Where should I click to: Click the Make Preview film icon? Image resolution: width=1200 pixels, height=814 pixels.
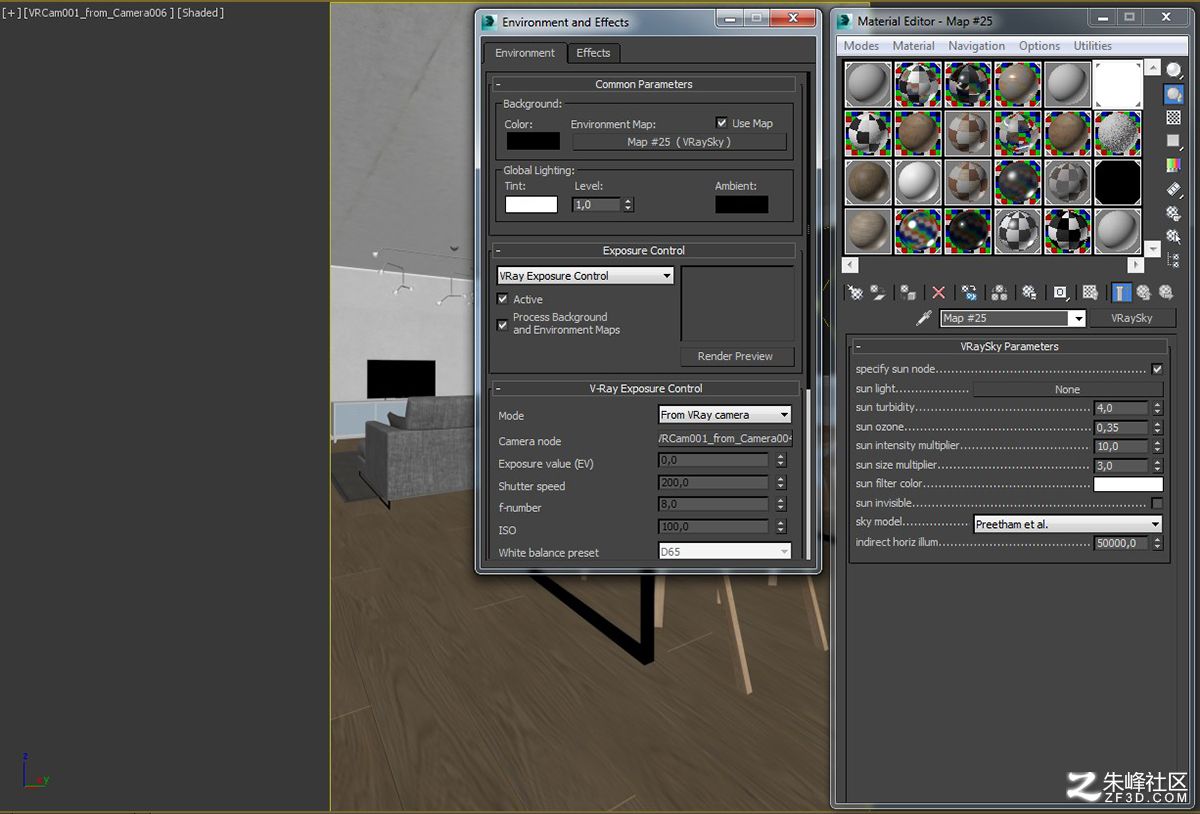pyautogui.click(x=1174, y=189)
